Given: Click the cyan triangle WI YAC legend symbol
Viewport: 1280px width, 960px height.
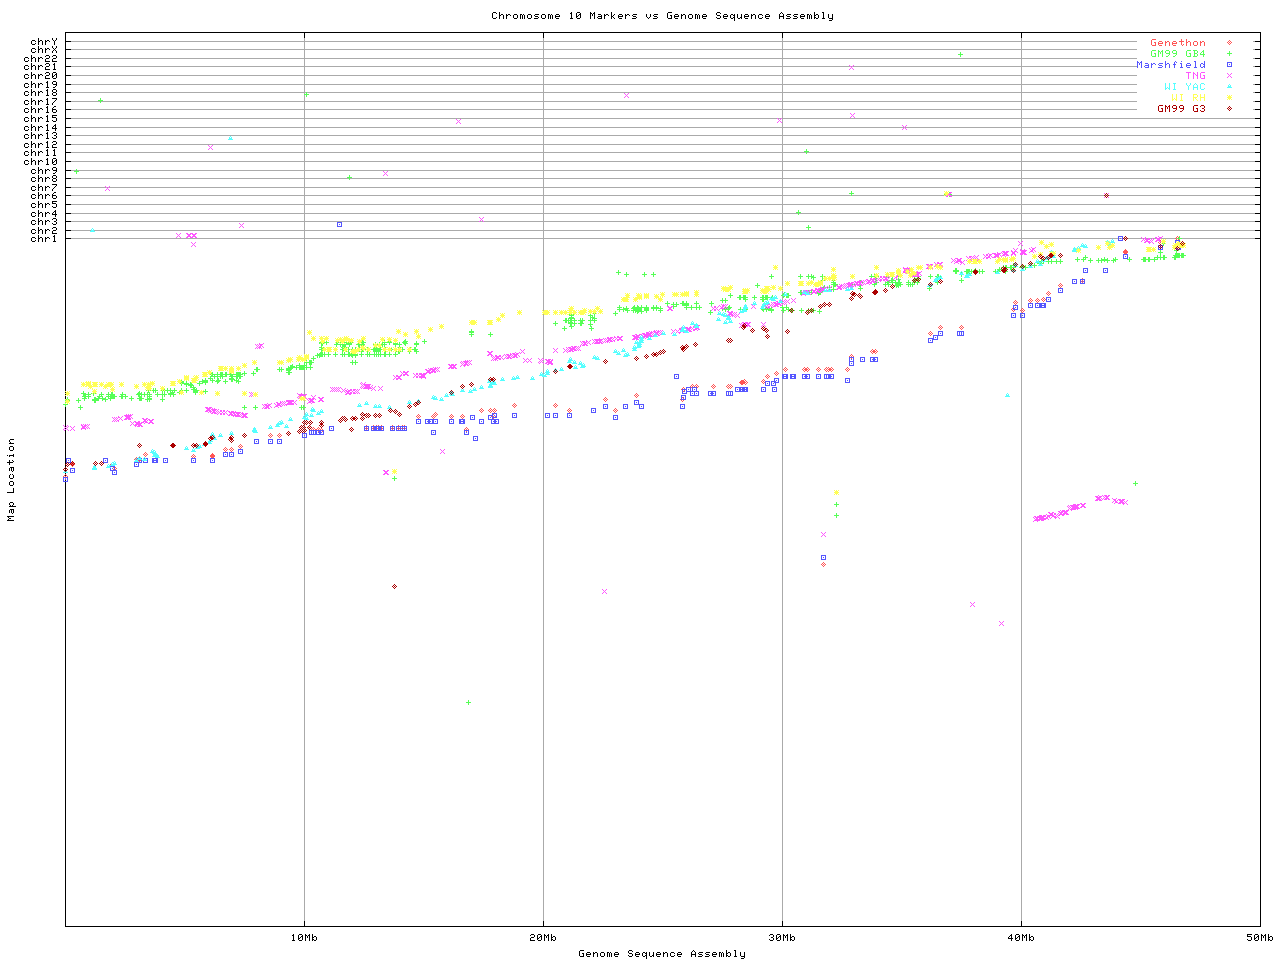Looking at the screenshot, I should pyautogui.click(x=1229, y=87).
